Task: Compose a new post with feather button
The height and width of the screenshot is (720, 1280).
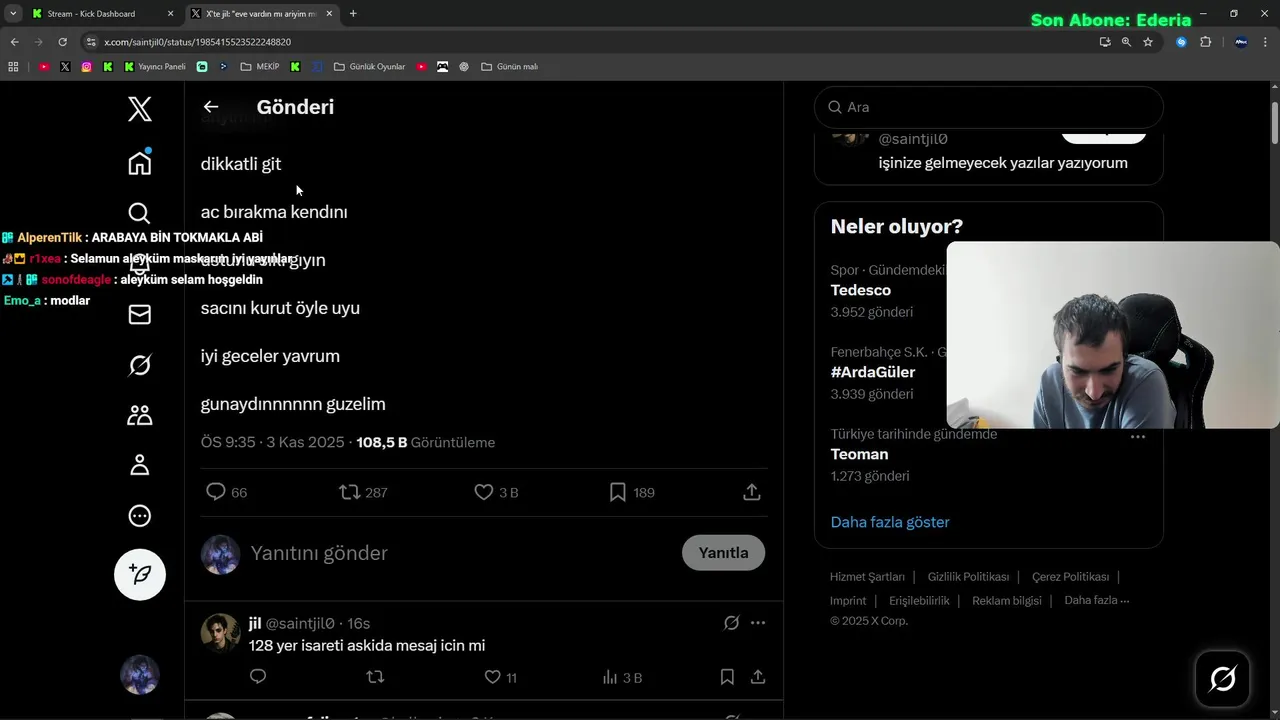Action: tap(140, 574)
